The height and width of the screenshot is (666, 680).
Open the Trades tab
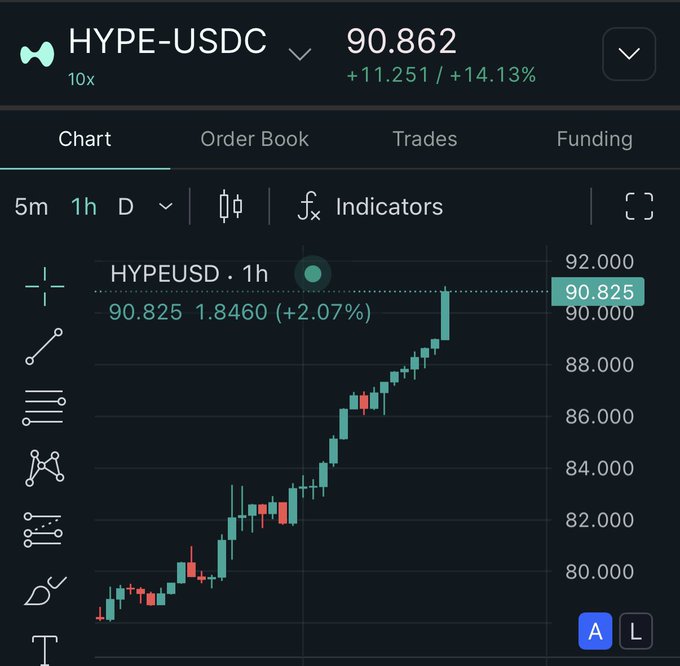(x=425, y=139)
